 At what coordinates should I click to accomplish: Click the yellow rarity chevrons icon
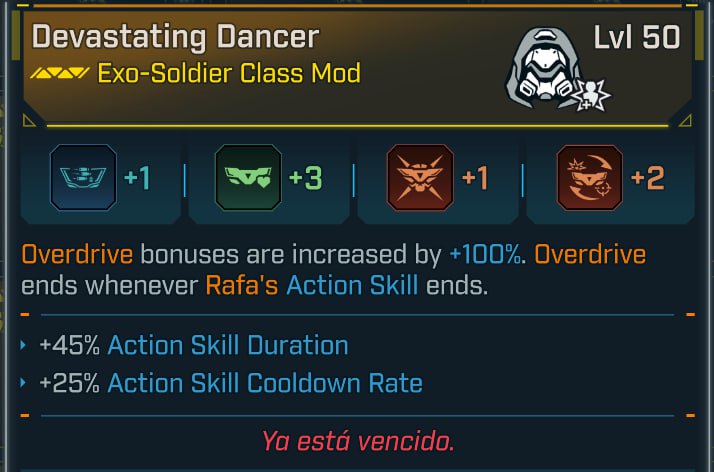60,73
